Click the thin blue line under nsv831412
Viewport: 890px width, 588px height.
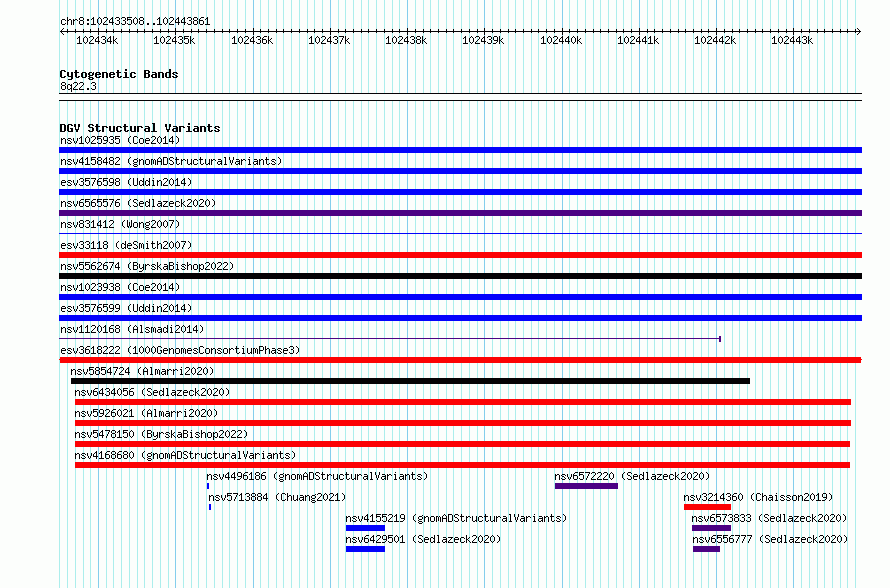(x=460, y=233)
